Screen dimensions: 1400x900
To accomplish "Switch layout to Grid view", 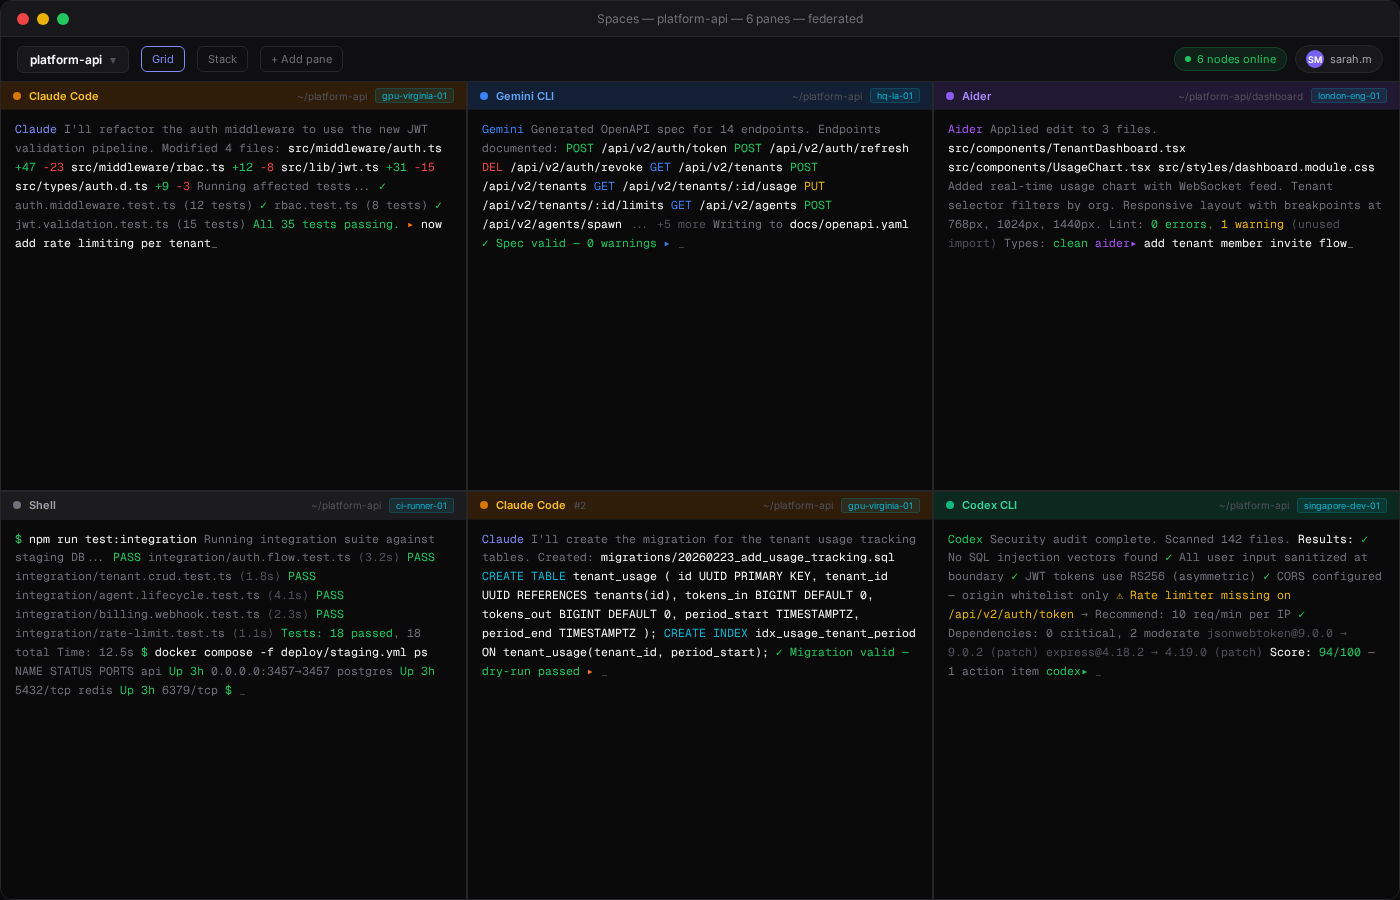I will pyautogui.click(x=162, y=58).
